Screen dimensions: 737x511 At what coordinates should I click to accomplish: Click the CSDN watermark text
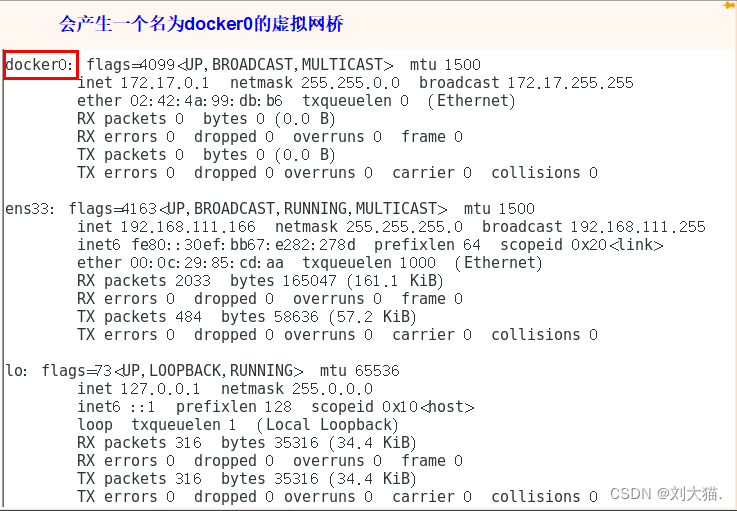(x=663, y=494)
